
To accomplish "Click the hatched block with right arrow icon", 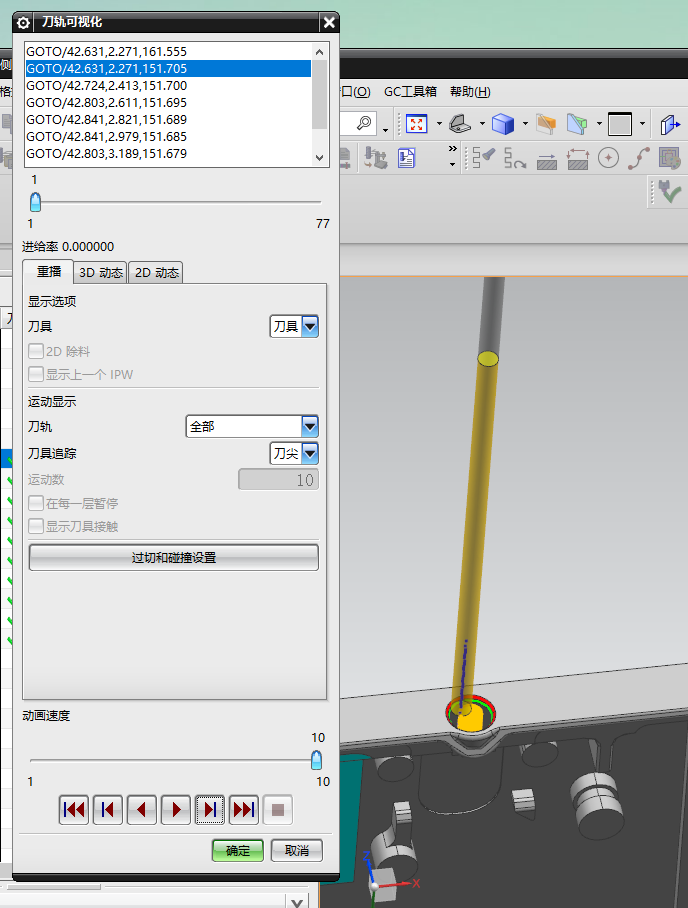I will (x=546, y=160).
